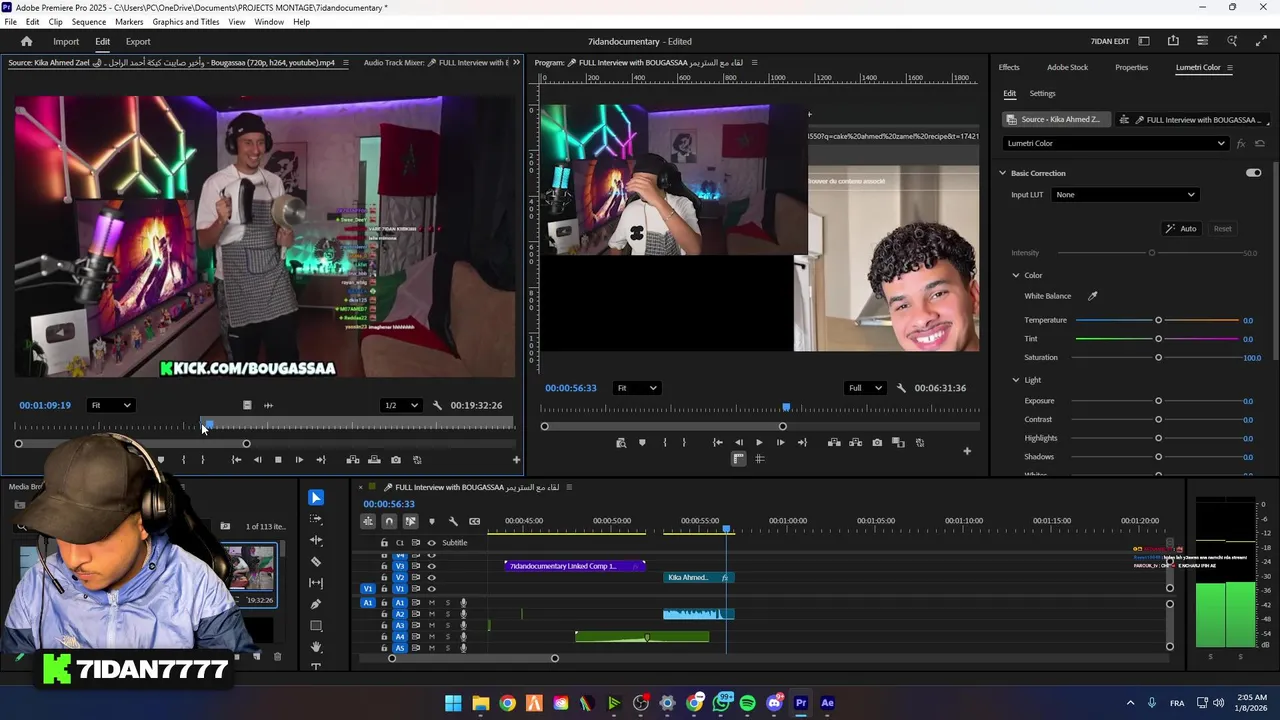
Task: Toggle Basic Correction enable switch
Action: (x=1253, y=173)
